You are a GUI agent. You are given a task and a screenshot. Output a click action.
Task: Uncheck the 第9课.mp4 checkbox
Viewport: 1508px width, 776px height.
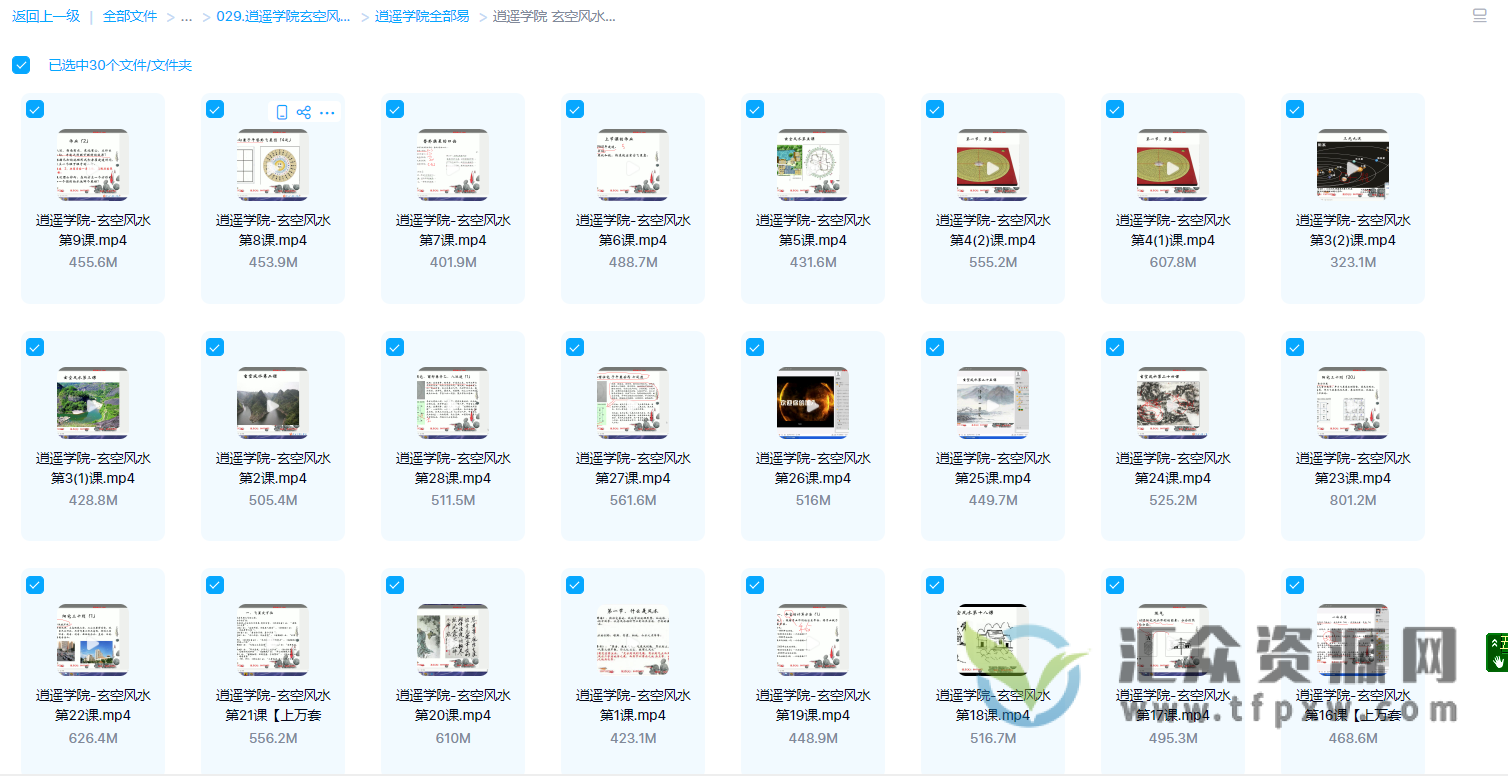click(x=35, y=110)
